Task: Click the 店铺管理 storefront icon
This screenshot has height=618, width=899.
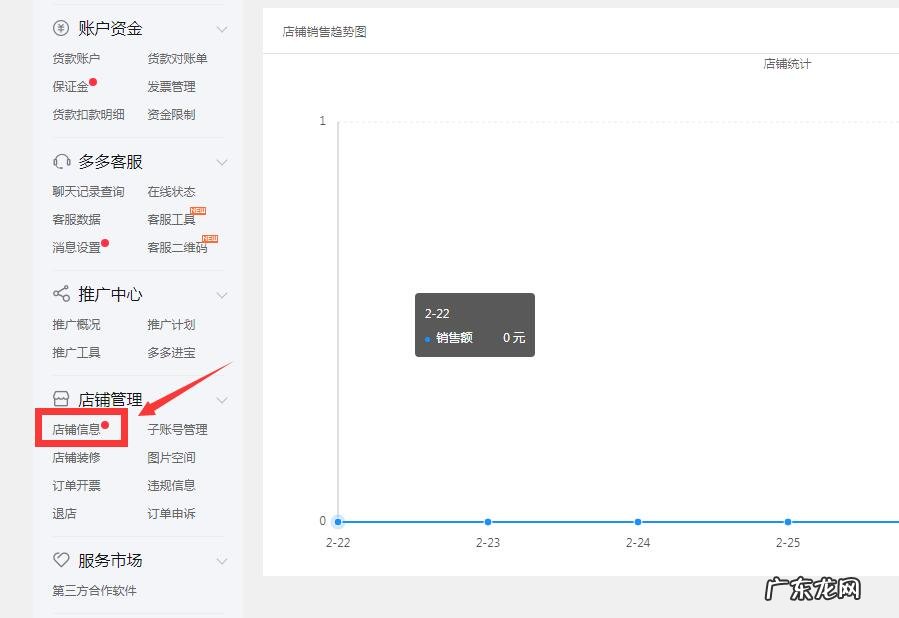Action: [61, 398]
